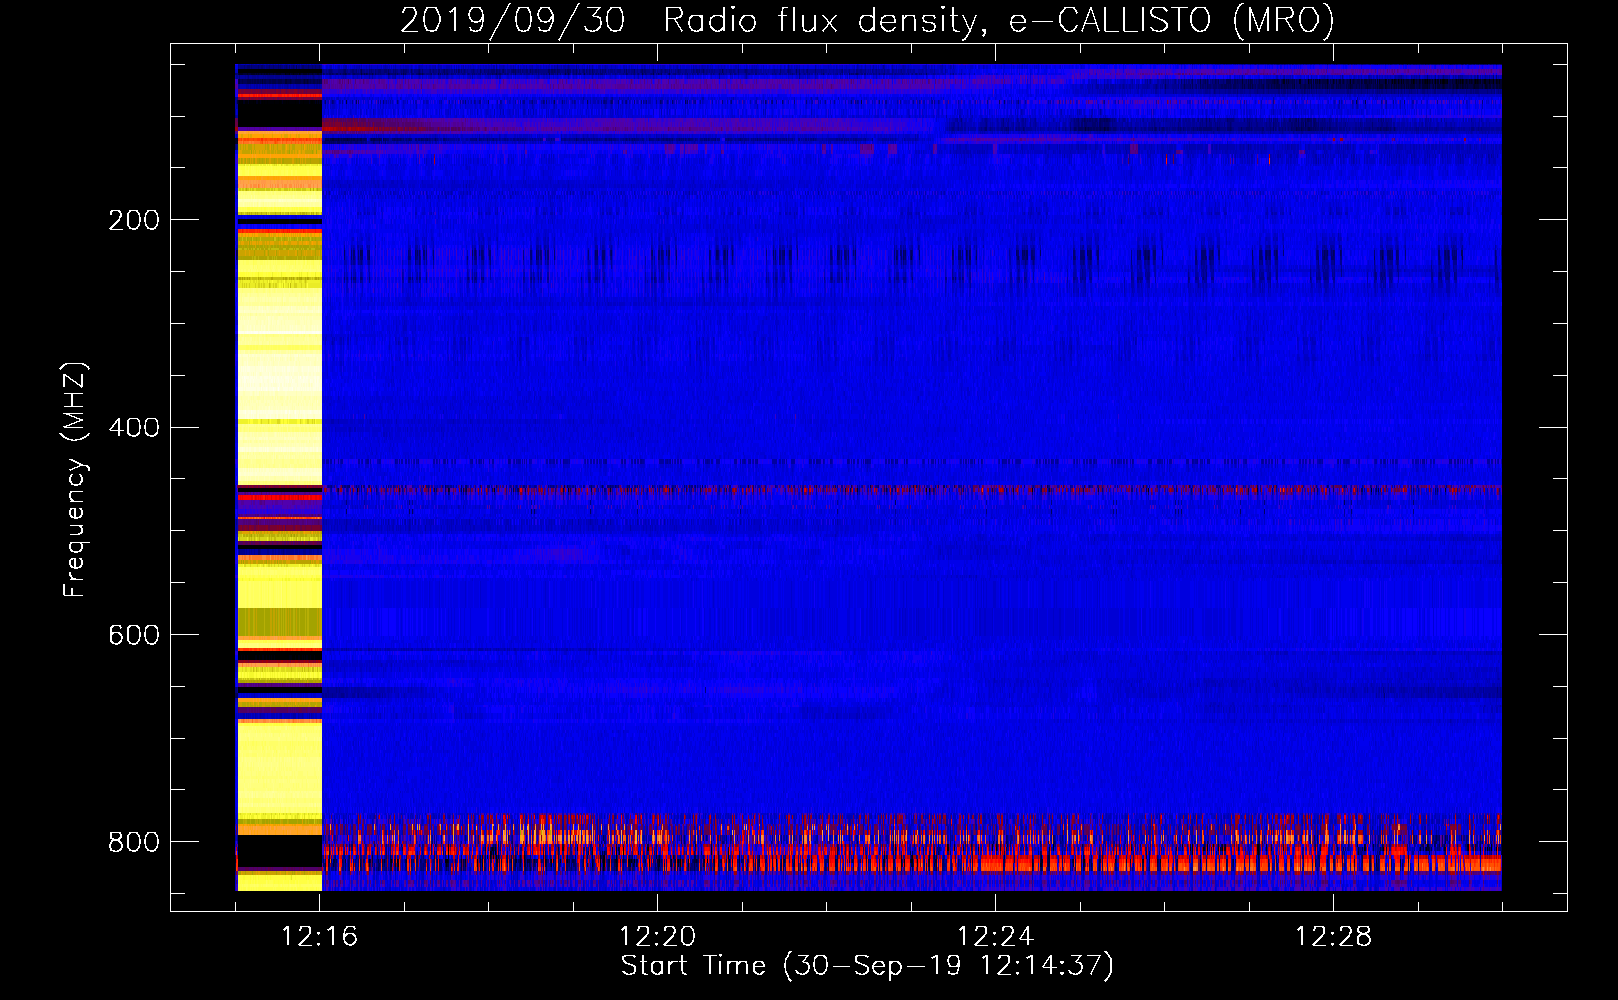The width and height of the screenshot is (1618, 1000).
Task: Click the 800 frequency tick label
Action: [x=134, y=842]
